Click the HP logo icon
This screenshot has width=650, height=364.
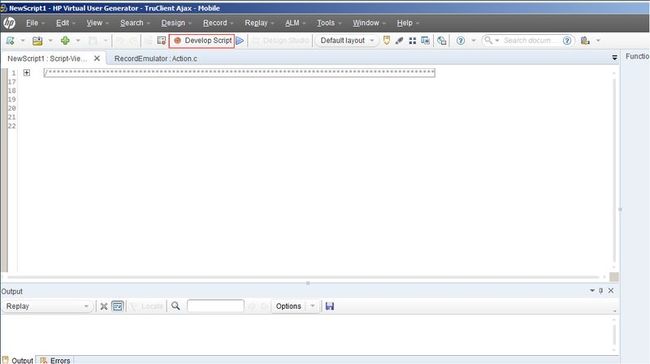coord(10,23)
